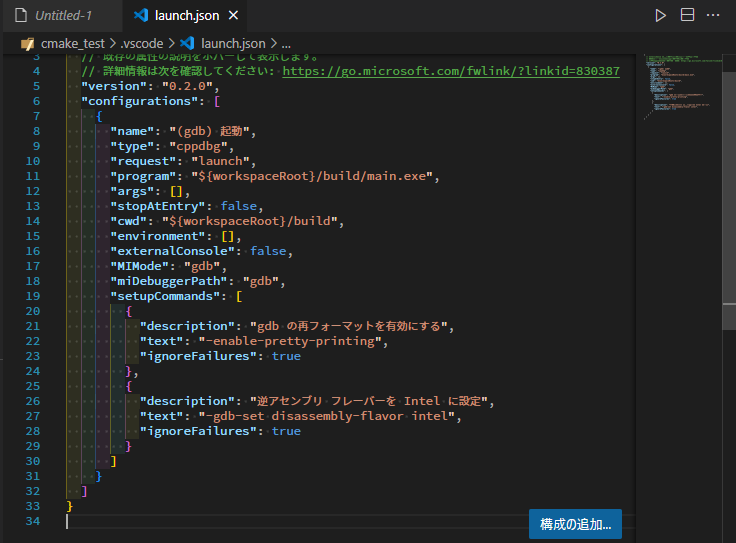
Task: Click the file icon on Untitled-1 tab
Action: click(21, 16)
